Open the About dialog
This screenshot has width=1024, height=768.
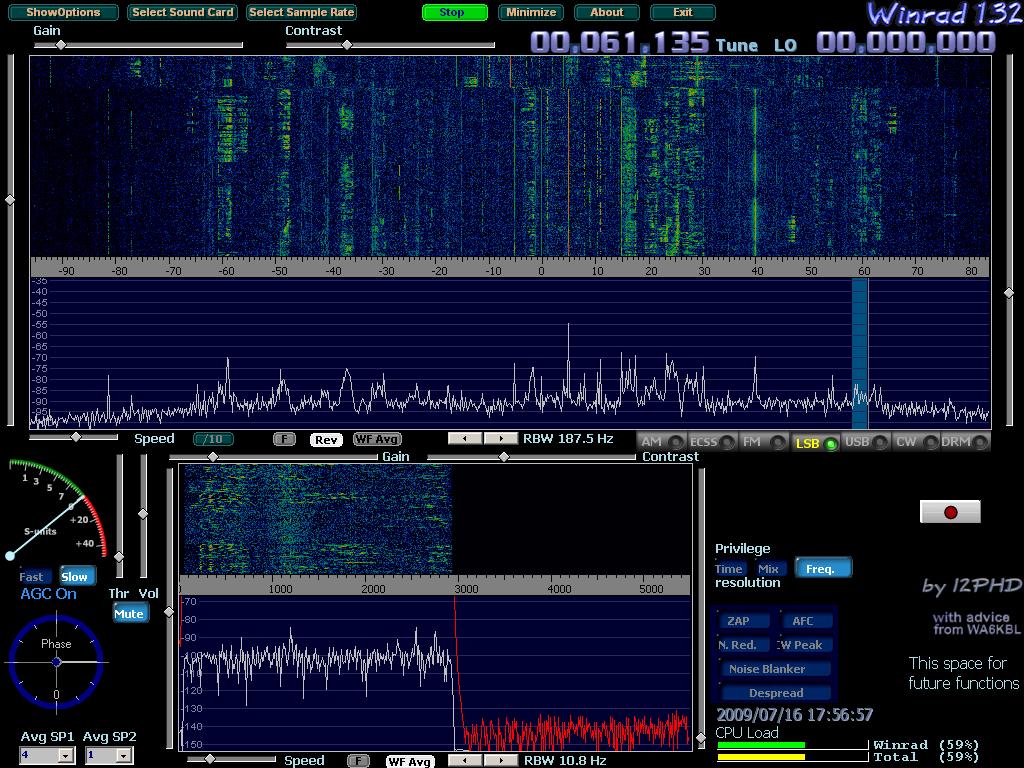coord(607,12)
